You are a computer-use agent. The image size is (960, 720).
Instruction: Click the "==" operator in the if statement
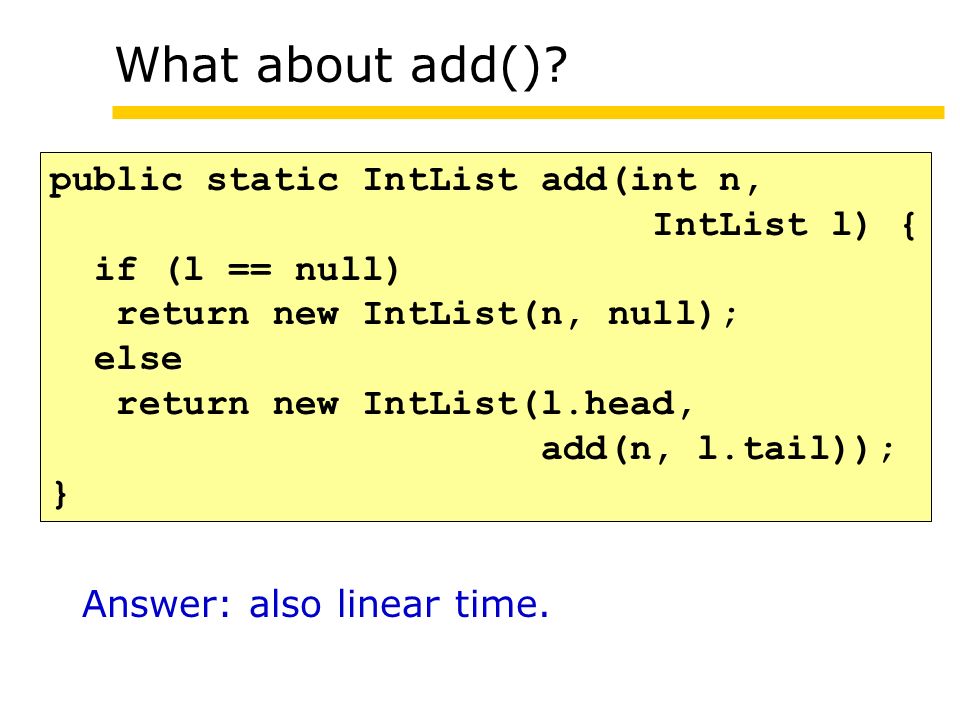(249, 270)
